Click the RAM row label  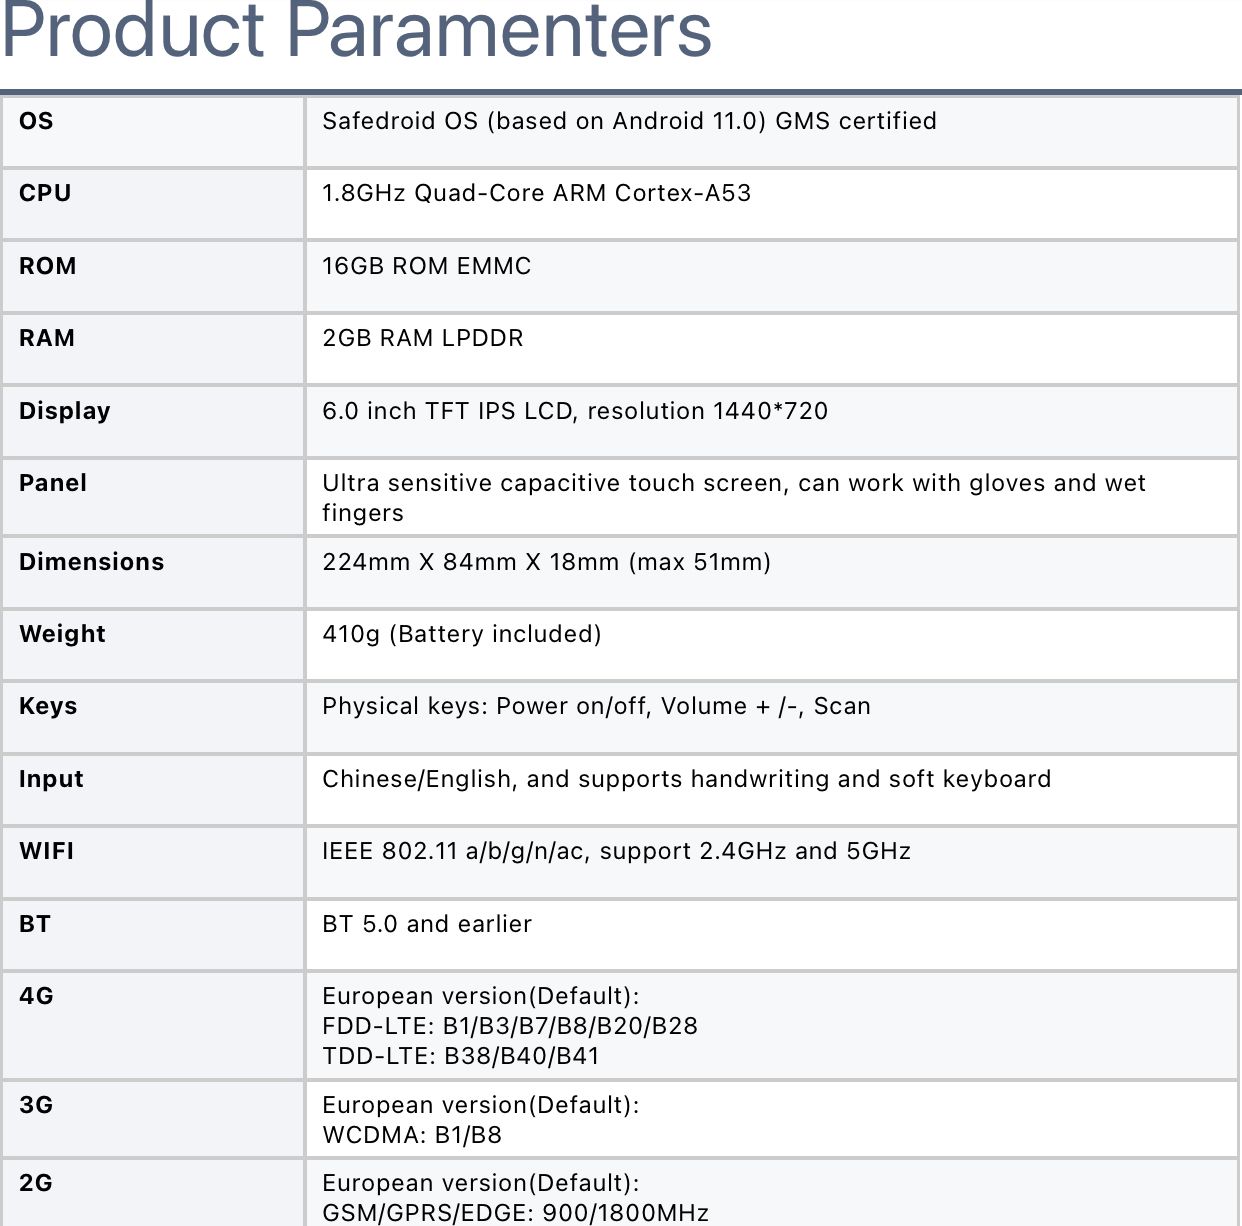47,338
